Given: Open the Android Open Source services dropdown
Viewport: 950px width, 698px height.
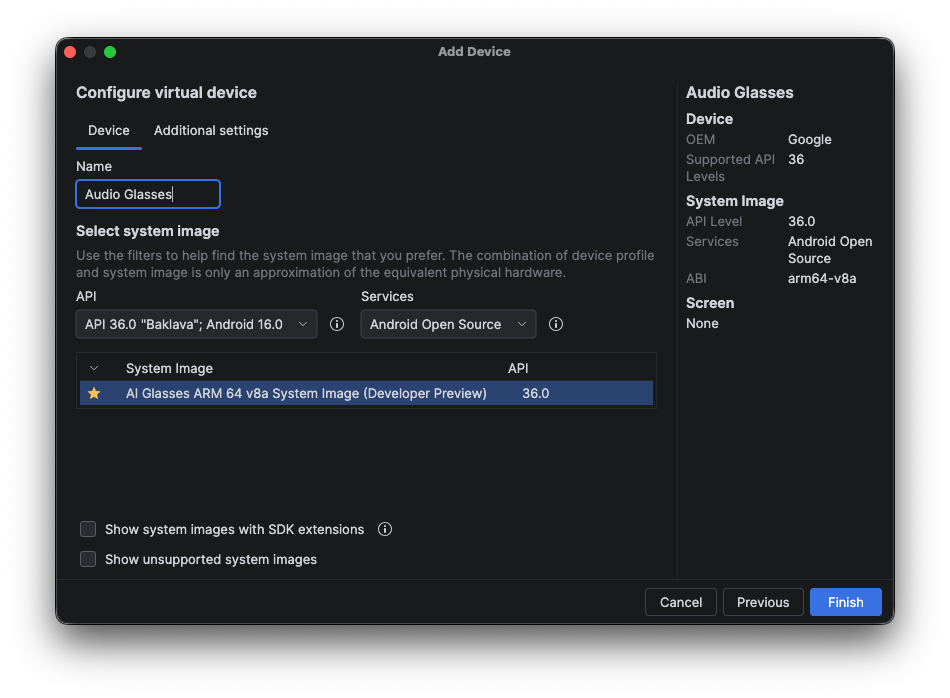Looking at the screenshot, I should (448, 324).
